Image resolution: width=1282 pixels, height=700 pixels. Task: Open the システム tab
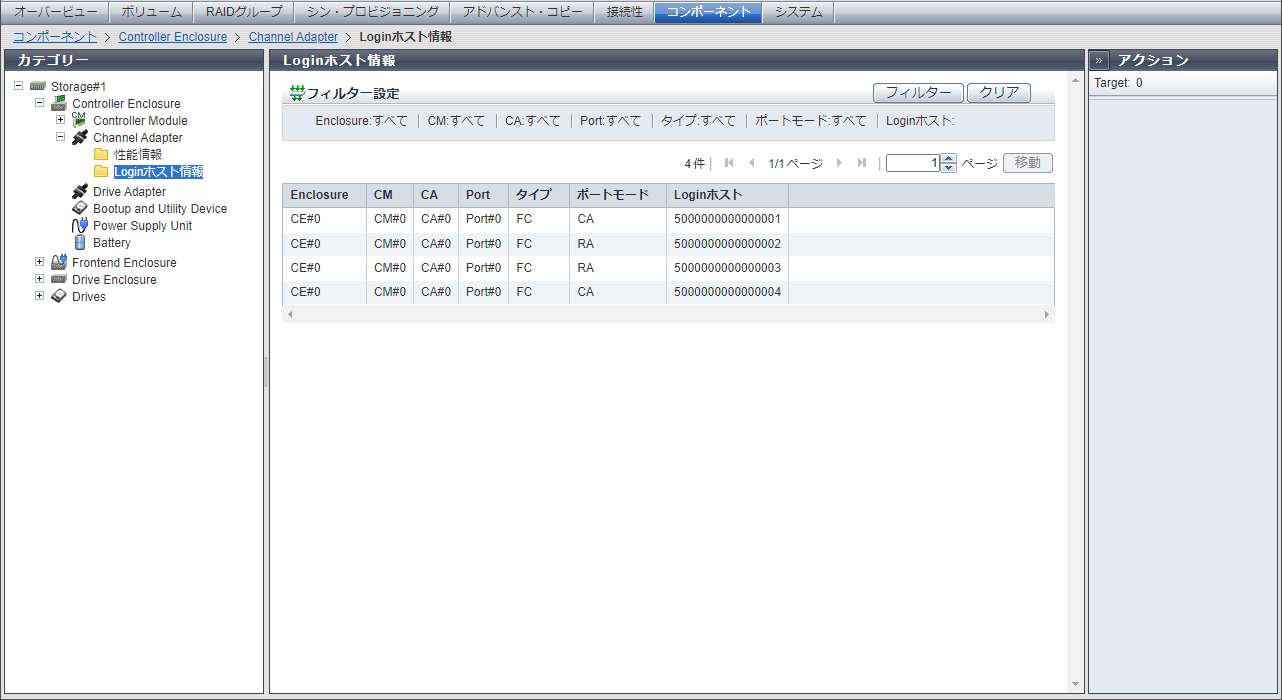[798, 12]
